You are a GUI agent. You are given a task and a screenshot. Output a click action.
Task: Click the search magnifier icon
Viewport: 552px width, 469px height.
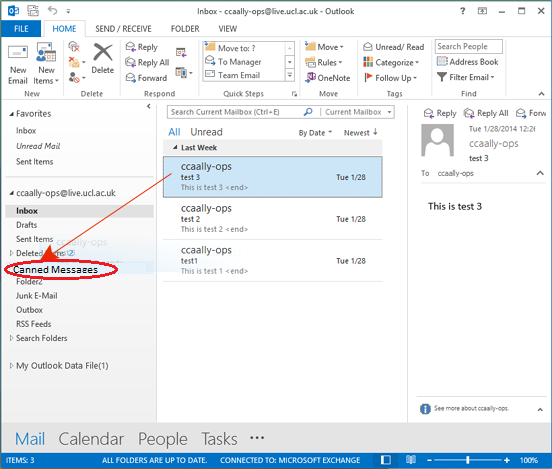coord(308,112)
